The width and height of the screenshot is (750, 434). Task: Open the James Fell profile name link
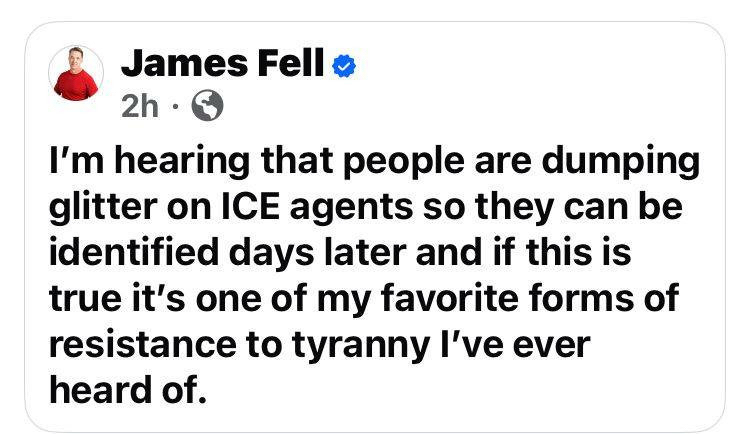[222, 66]
